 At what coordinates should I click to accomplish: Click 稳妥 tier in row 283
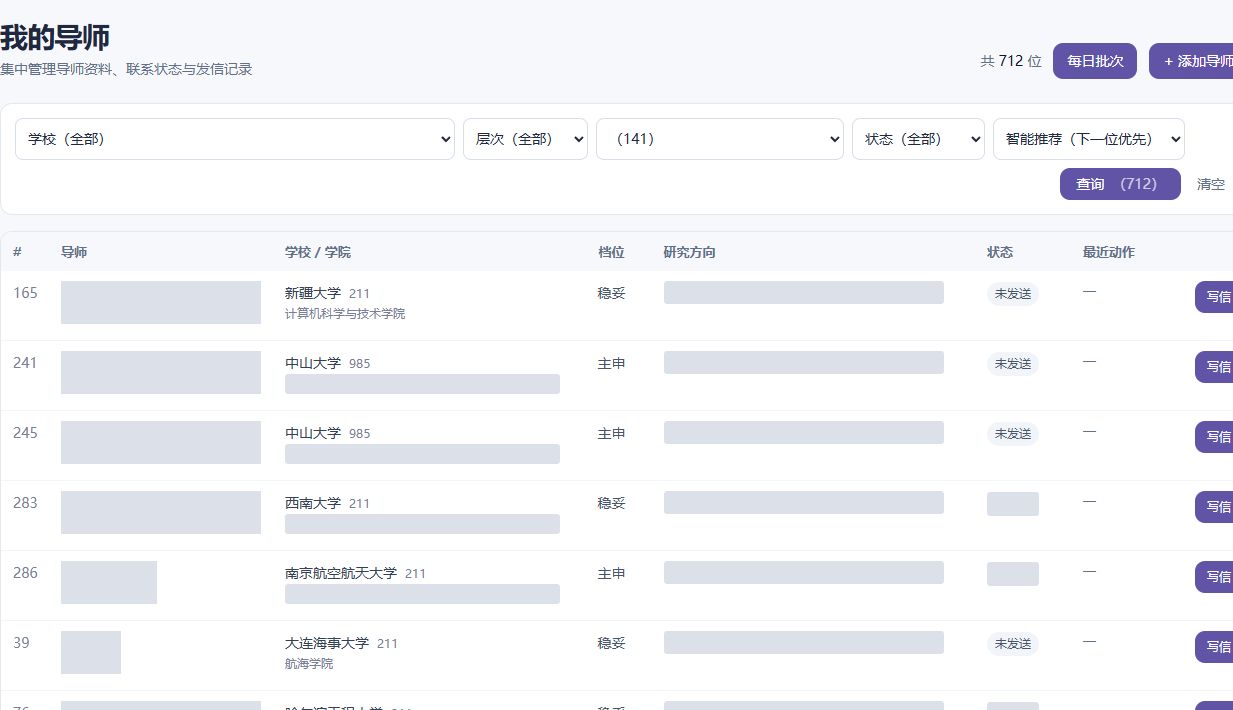[612, 504]
